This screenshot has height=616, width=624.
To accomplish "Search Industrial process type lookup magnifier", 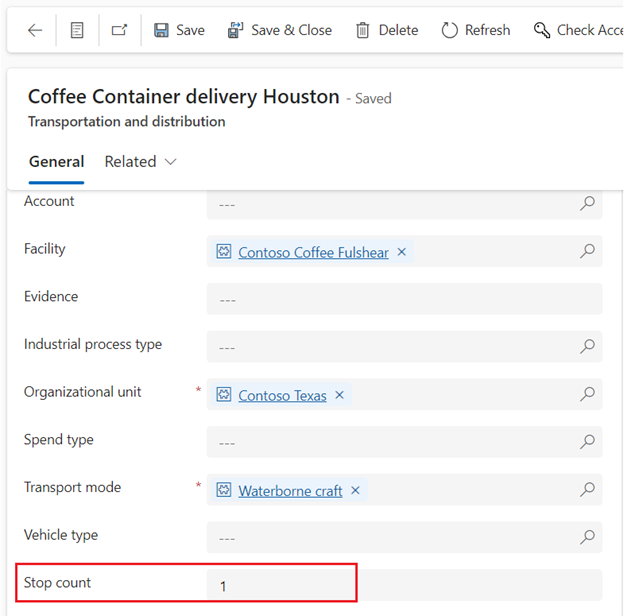I will [587, 347].
